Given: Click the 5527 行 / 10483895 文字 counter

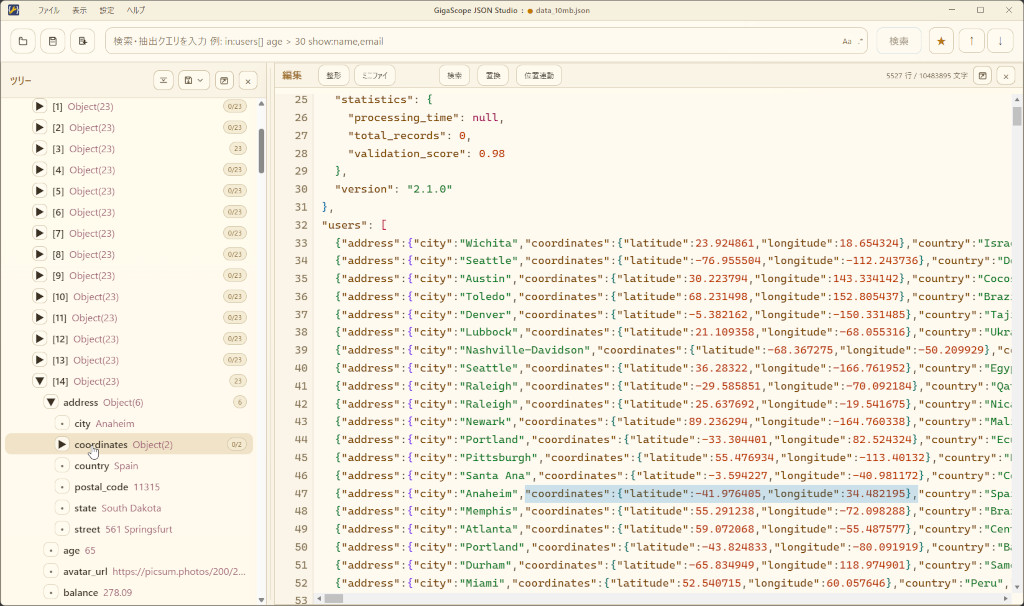Looking at the screenshot, I should (927, 76).
